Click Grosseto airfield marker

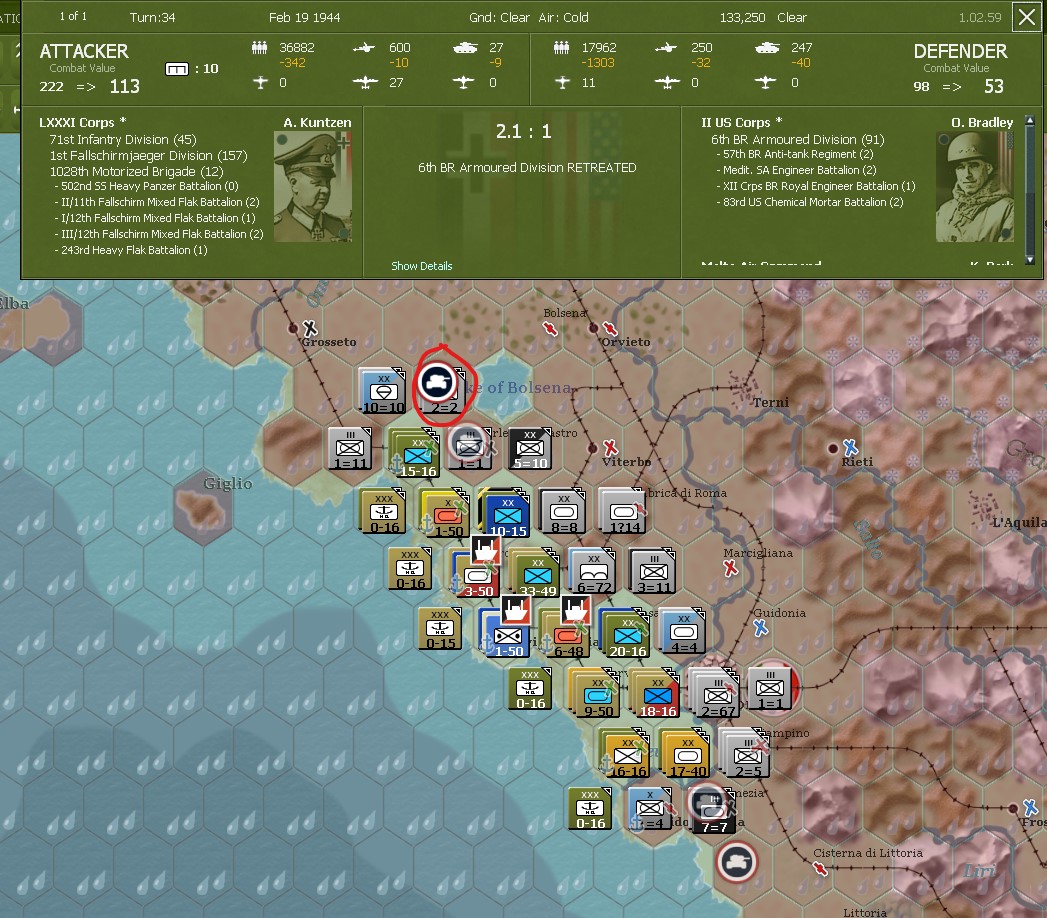point(310,328)
